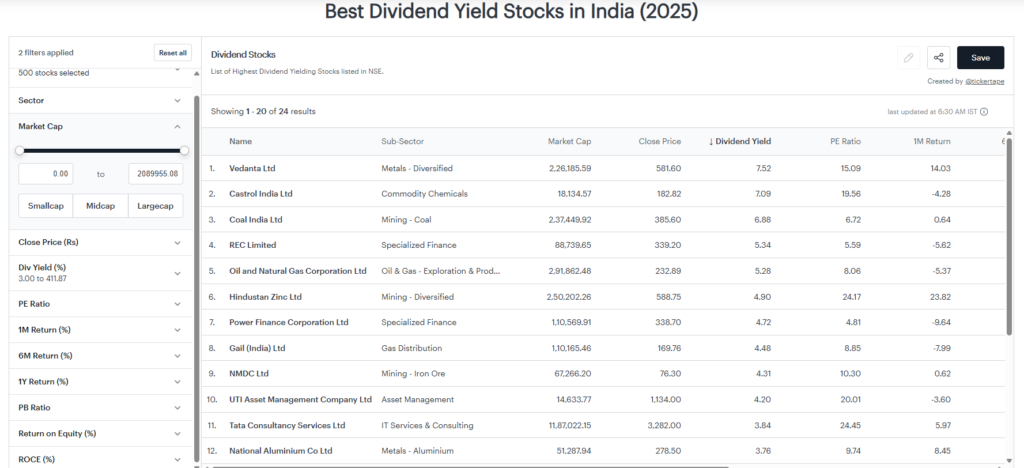Screen dimensions: 1024x468
Task: Open the Div Yield (%) filter section
Action: 178,273
